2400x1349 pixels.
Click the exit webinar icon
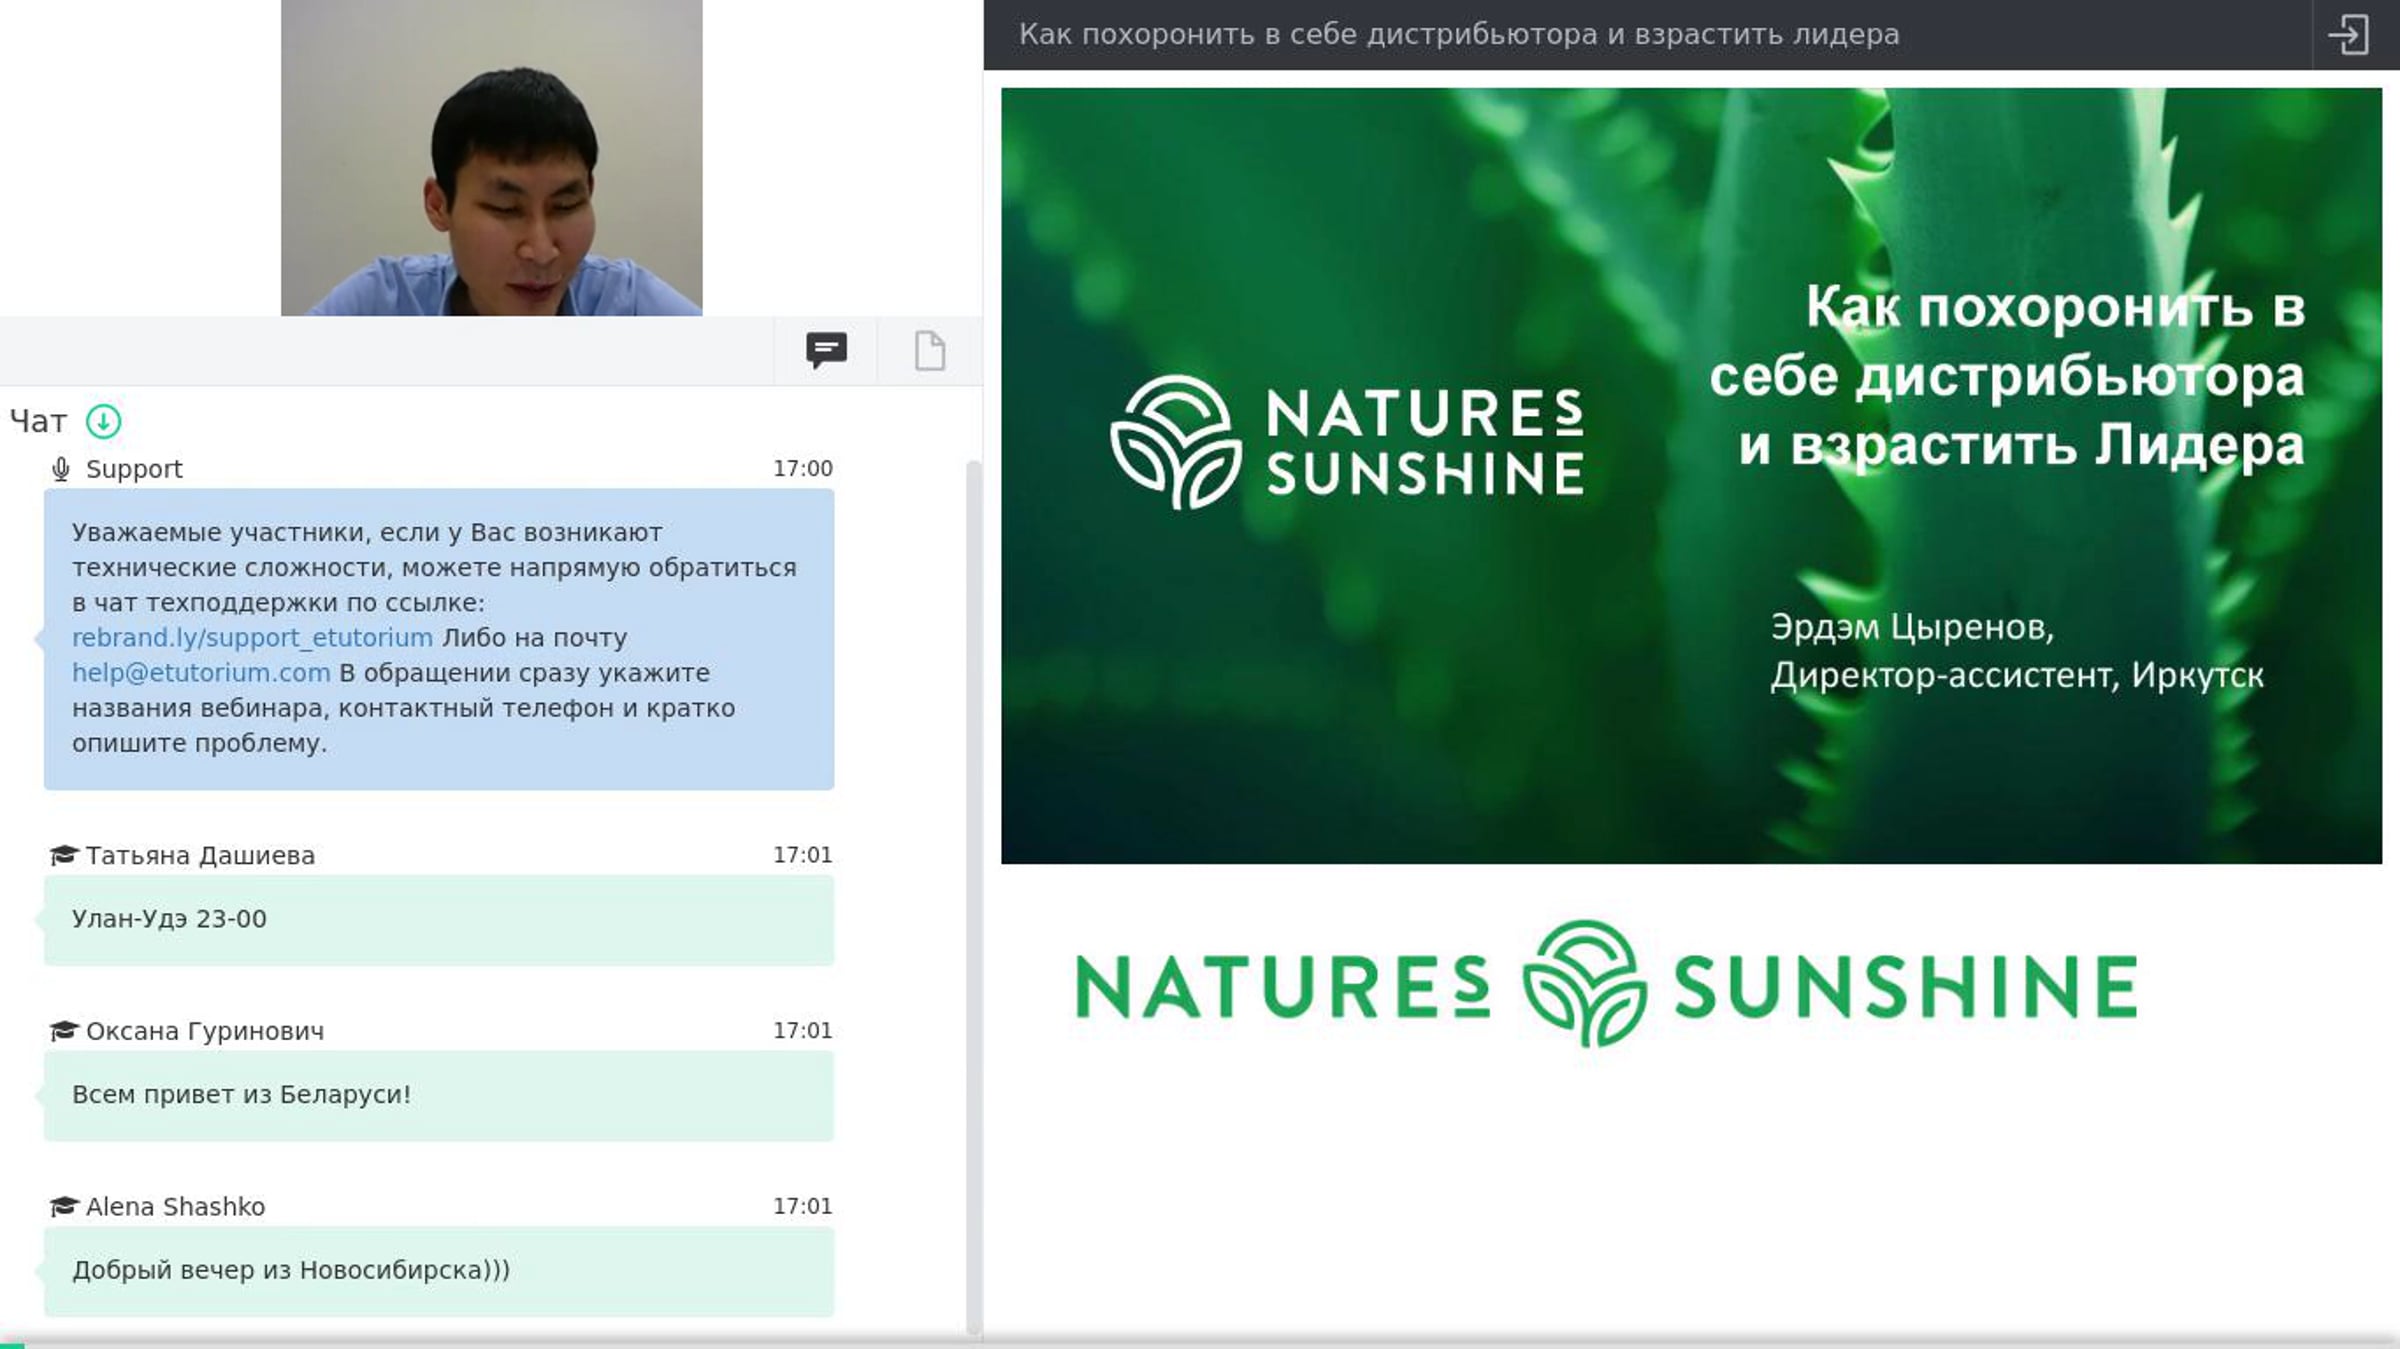[x=2348, y=35]
